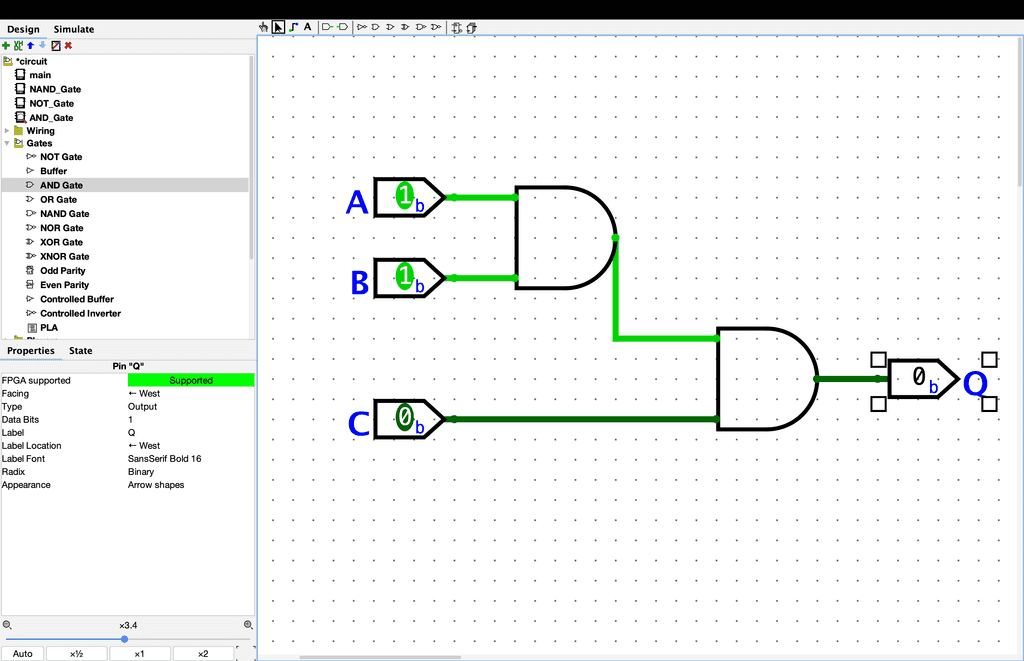Select the Poke (hand) tool
1024x661 pixels.
264,27
